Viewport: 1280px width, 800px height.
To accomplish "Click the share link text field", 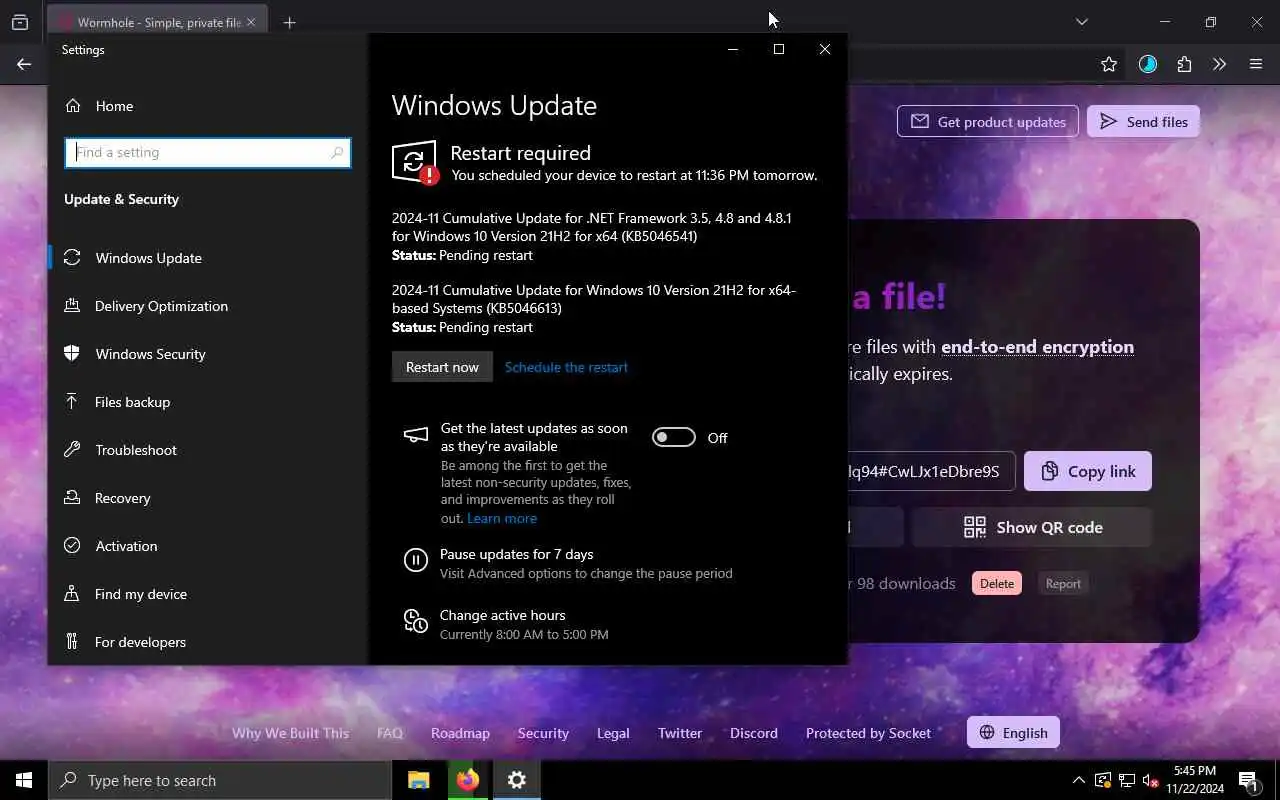I will 931,471.
